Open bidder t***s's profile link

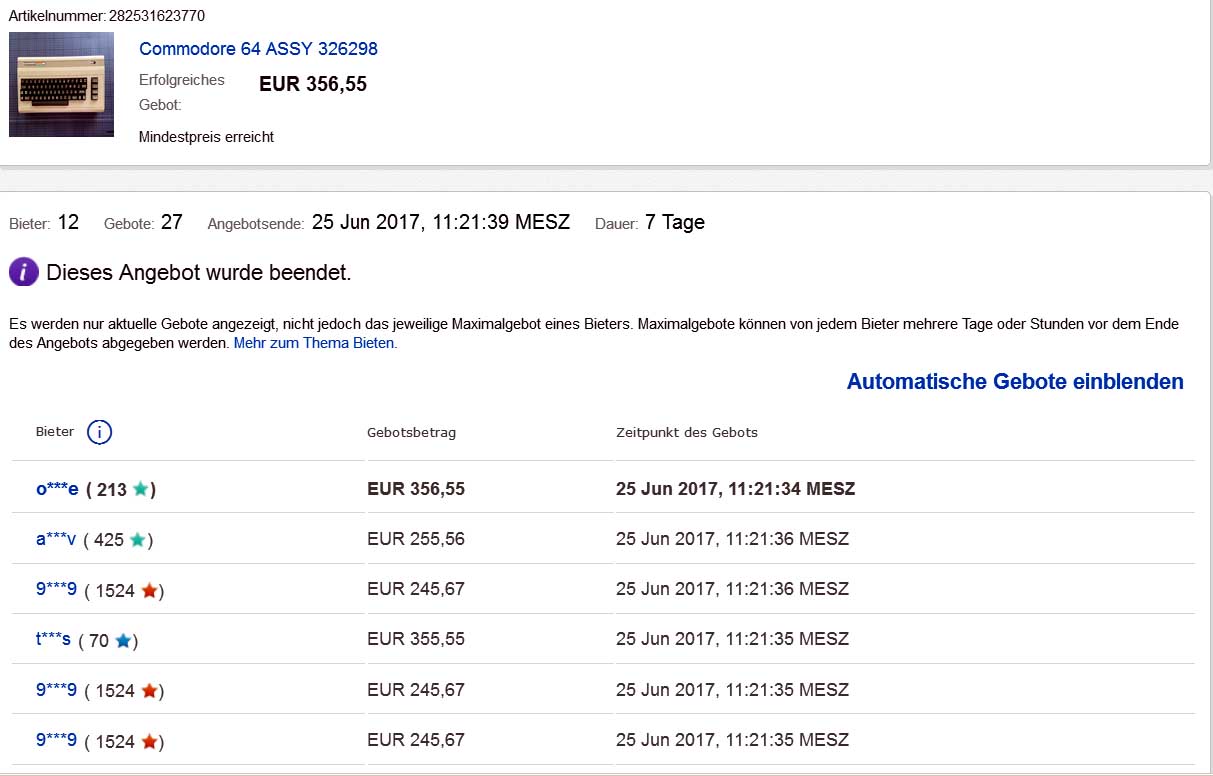click(x=53, y=640)
